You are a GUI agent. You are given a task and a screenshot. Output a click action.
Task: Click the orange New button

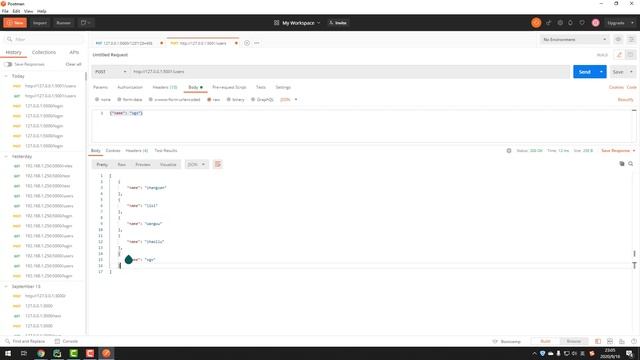click(15, 23)
